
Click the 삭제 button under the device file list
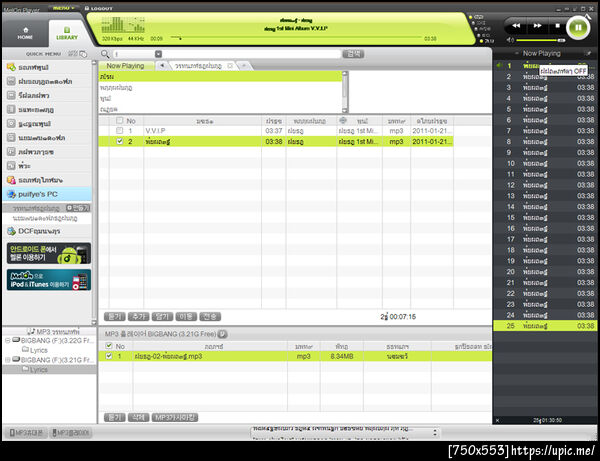pos(138,417)
